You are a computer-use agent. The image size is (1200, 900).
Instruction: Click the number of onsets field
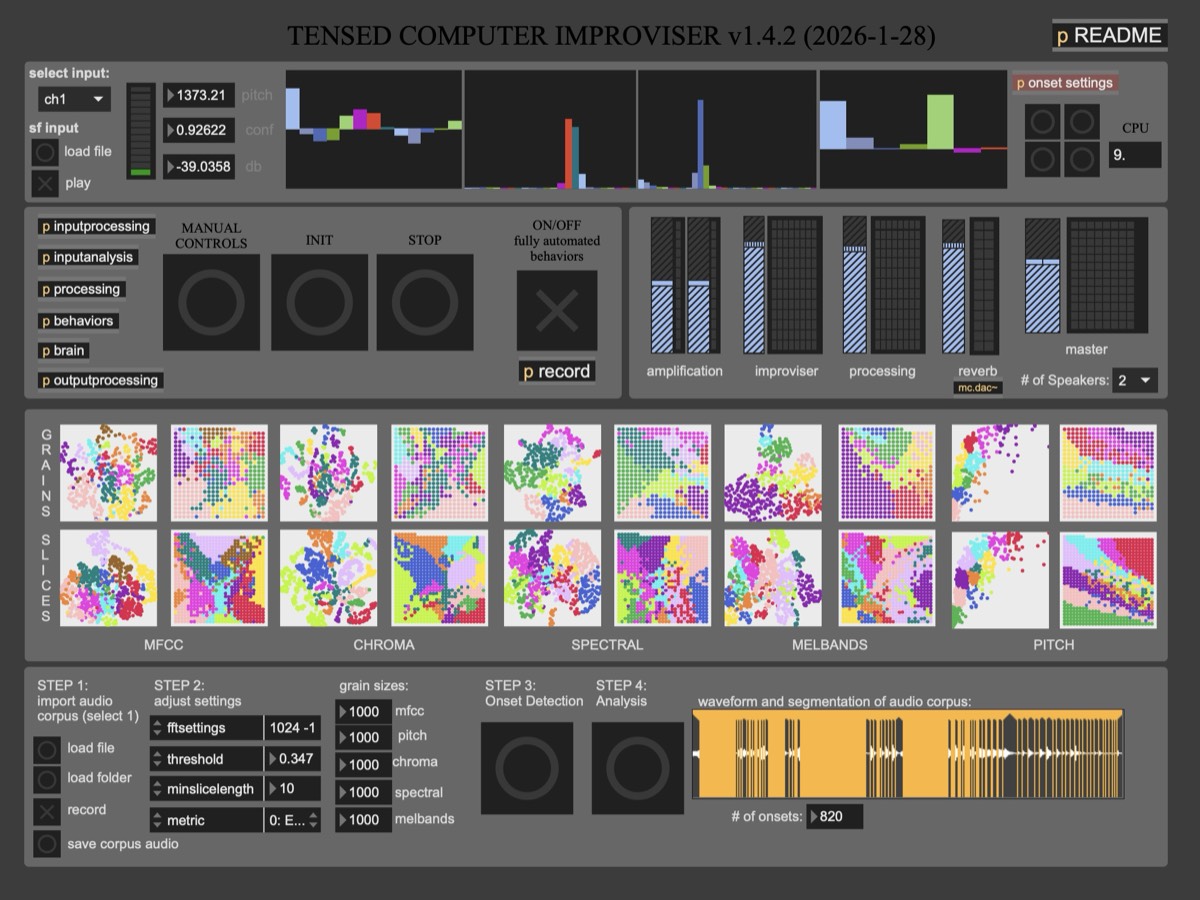coord(835,817)
